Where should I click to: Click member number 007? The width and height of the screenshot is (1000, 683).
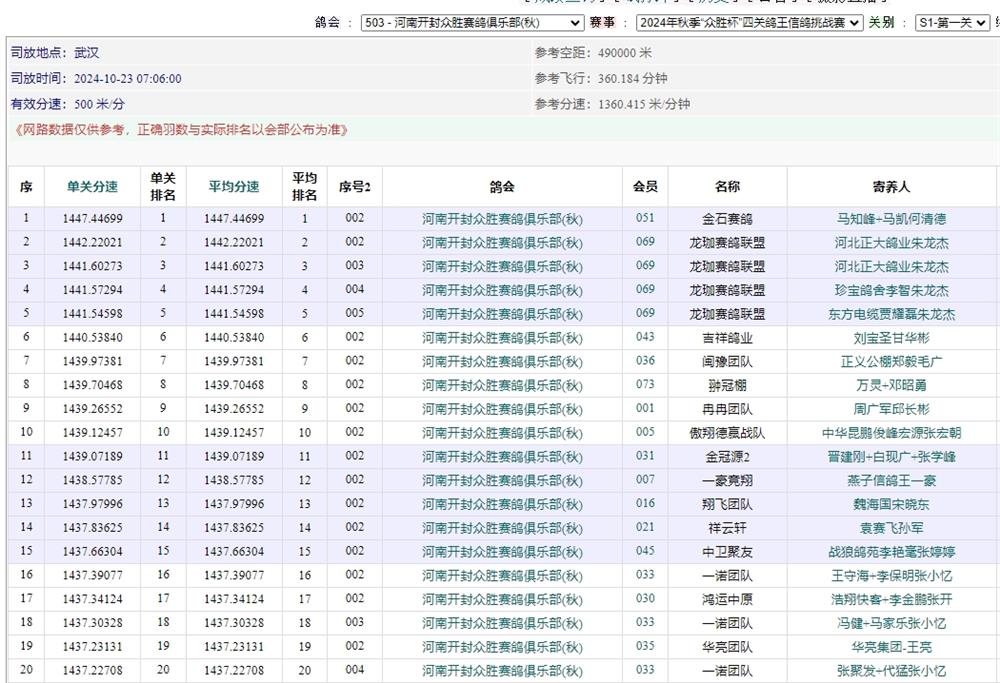coord(645,480)
